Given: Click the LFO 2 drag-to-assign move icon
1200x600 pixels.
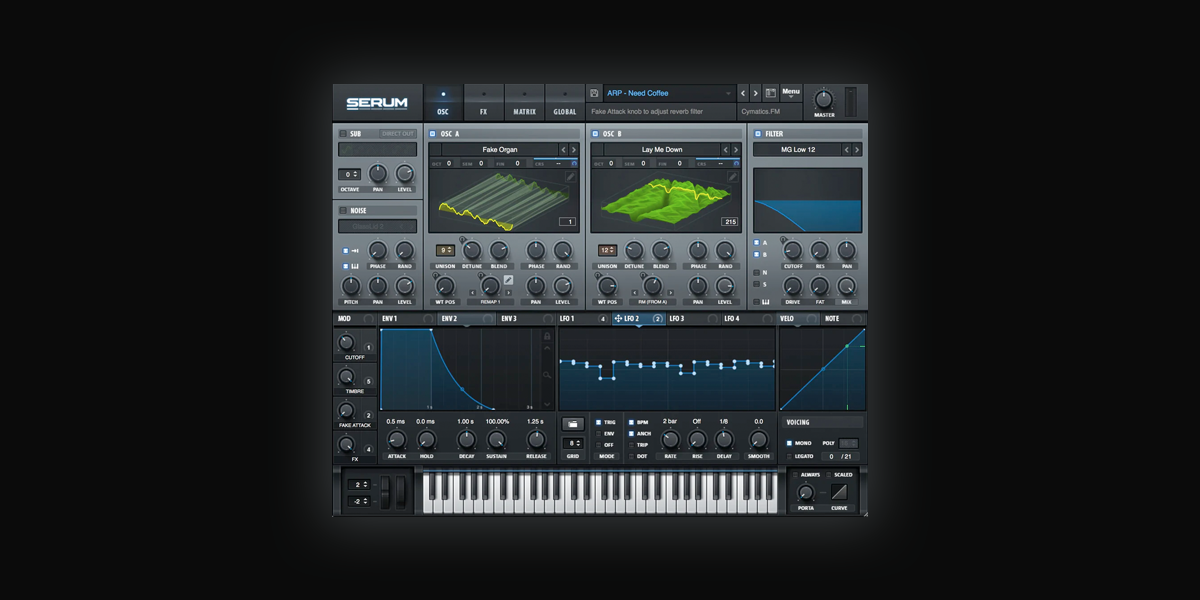Looking at the screenshot, I should pyautogui.click(x=618, y=319).
